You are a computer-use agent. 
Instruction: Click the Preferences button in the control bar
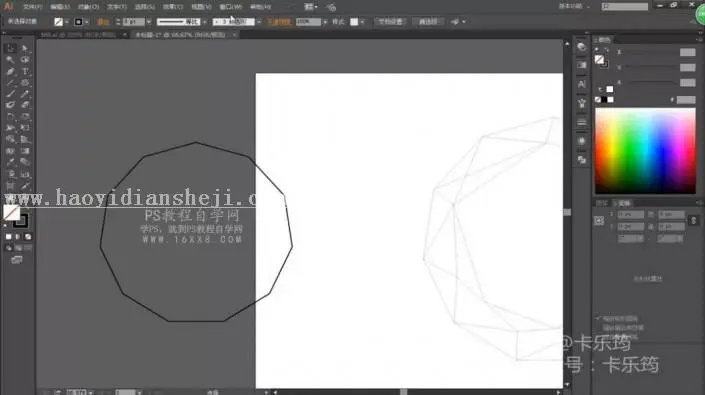(428, 22)
